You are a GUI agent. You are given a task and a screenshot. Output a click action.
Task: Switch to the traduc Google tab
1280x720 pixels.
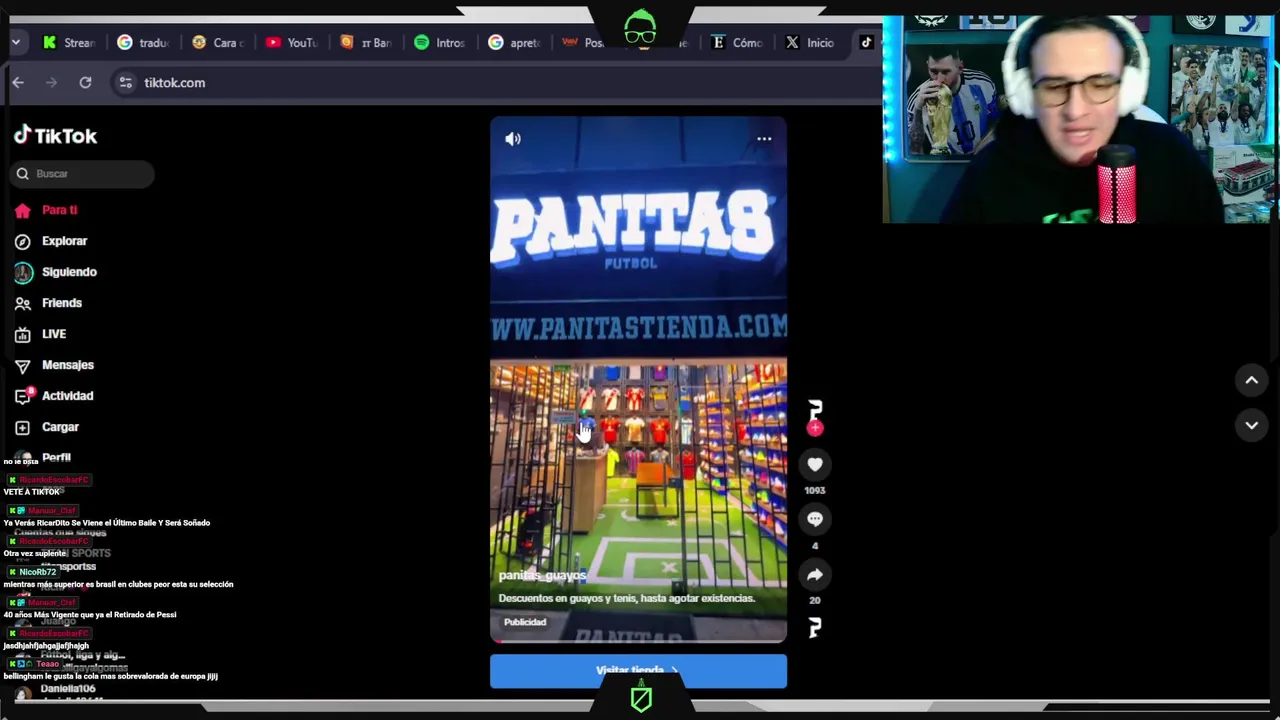[143, 43]
